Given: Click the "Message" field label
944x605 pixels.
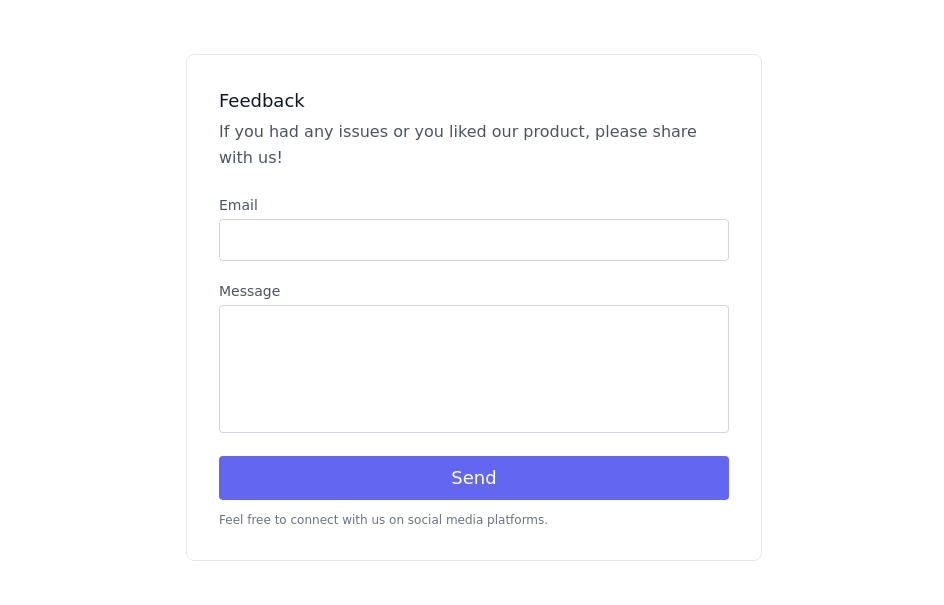Looking at the screenshot, I should coord(249,291).
